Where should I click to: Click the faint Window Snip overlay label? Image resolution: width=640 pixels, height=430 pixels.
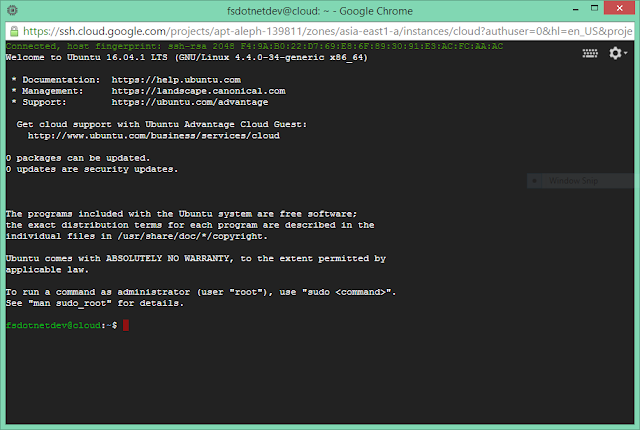click(573, 181)
